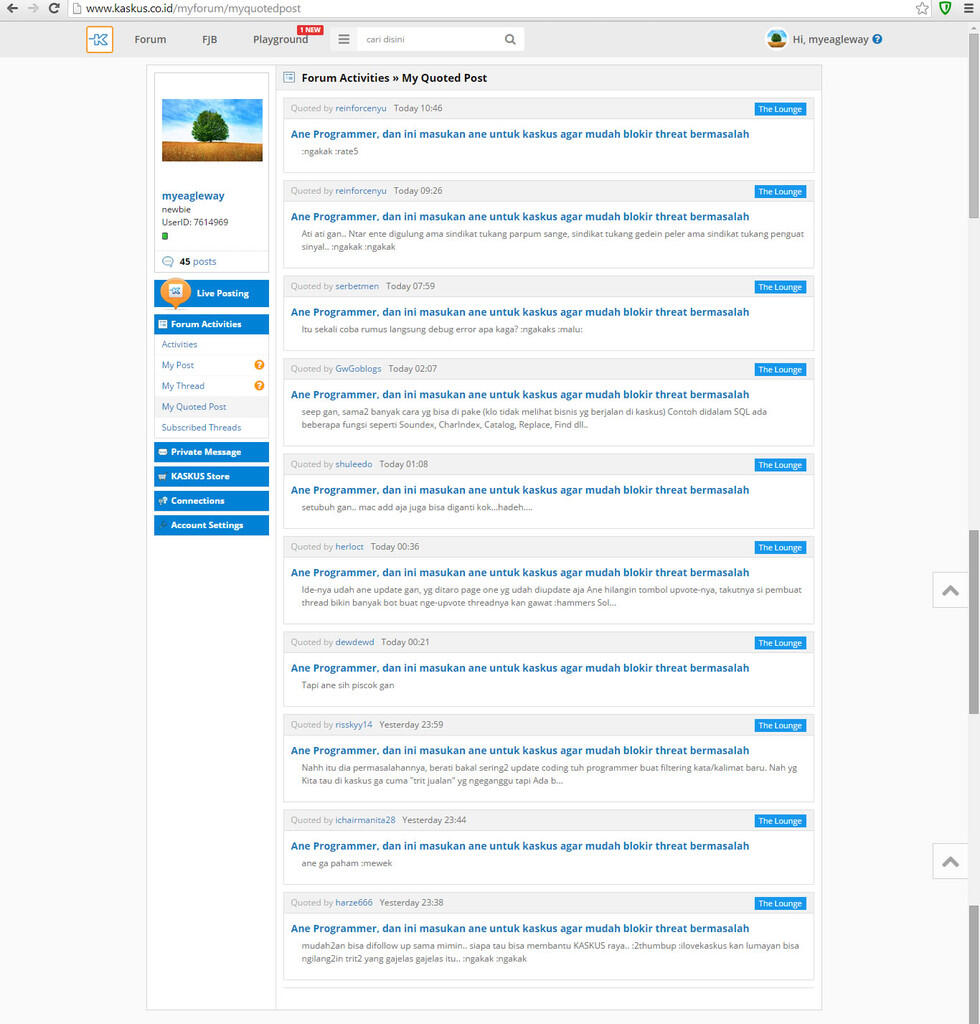Select My Quoted Post in the sidebar

point(194,406)
